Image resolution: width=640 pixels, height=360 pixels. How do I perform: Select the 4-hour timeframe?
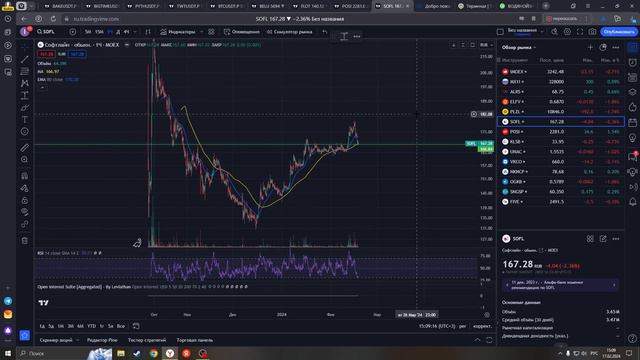click(x=127, y=31)
